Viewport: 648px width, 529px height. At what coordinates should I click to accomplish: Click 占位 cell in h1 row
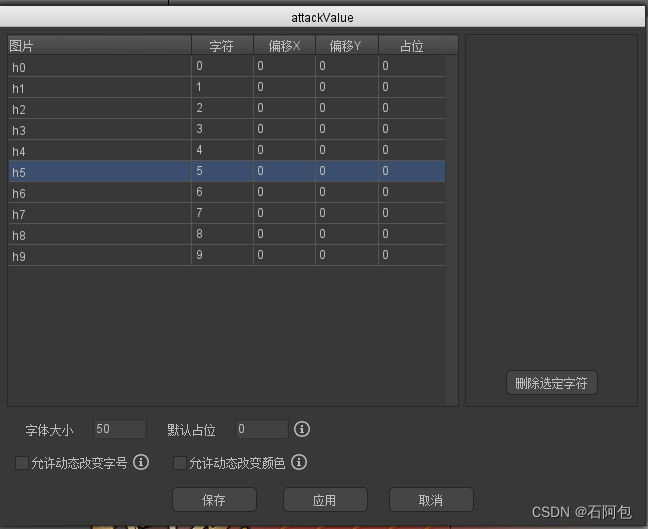point(412,87)
